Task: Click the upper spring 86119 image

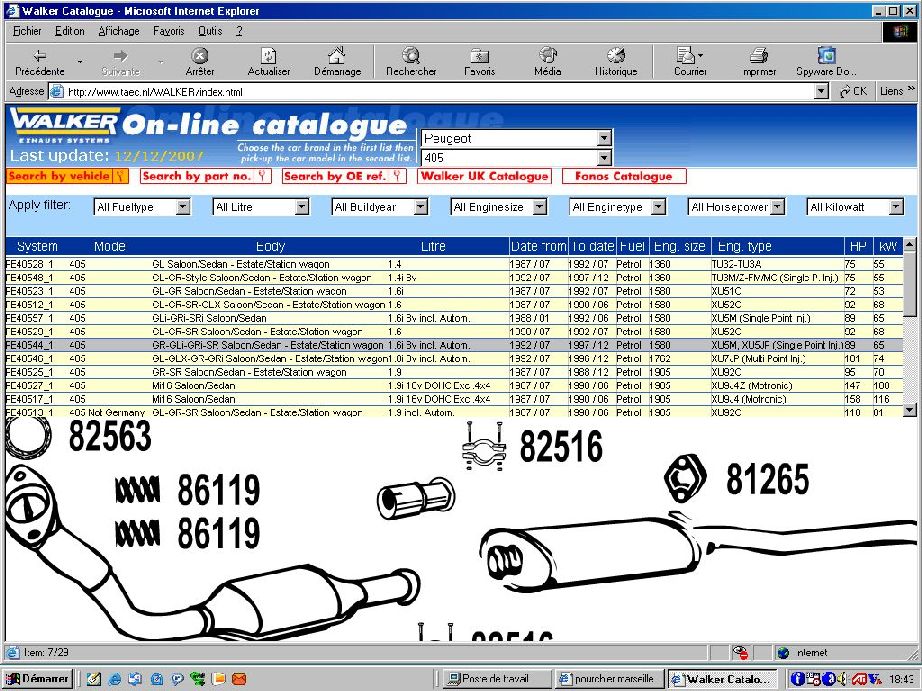Action: tap(137, 490)
